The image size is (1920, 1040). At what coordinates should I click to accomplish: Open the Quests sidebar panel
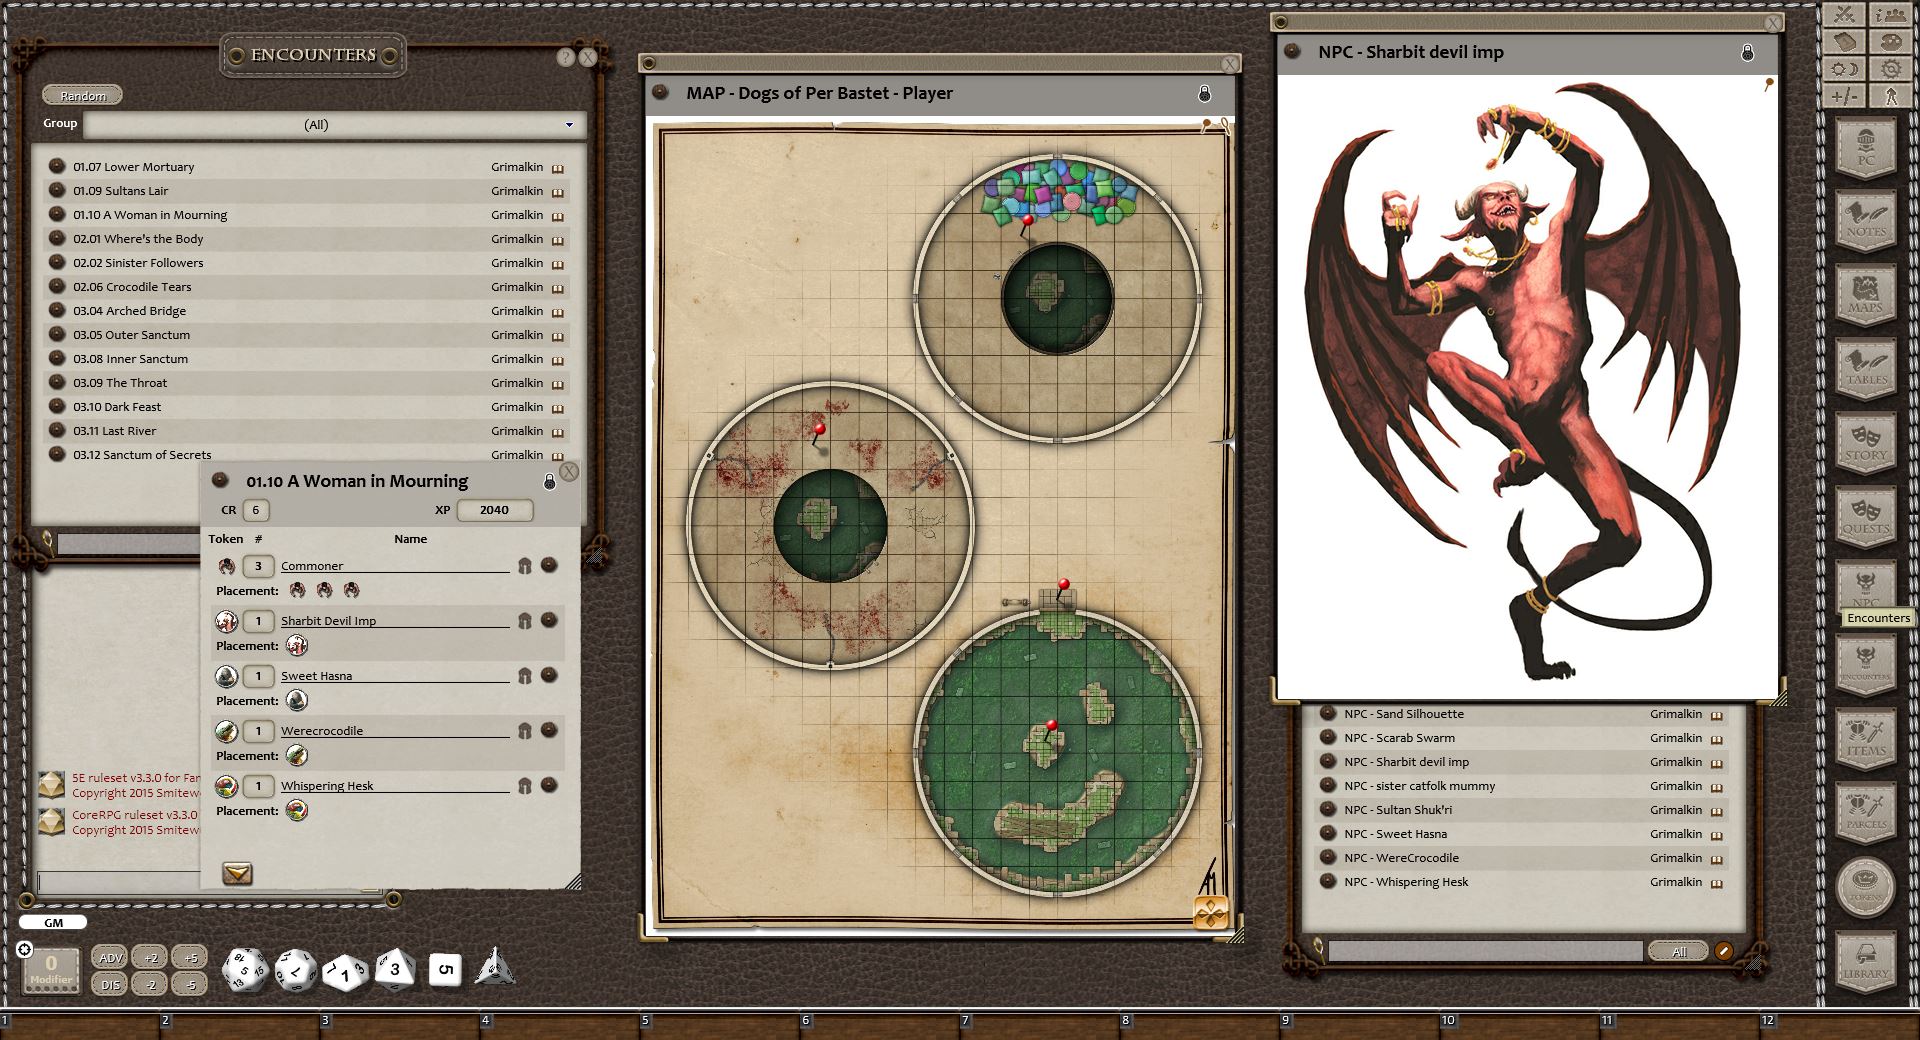click(x=1865, y=516)
